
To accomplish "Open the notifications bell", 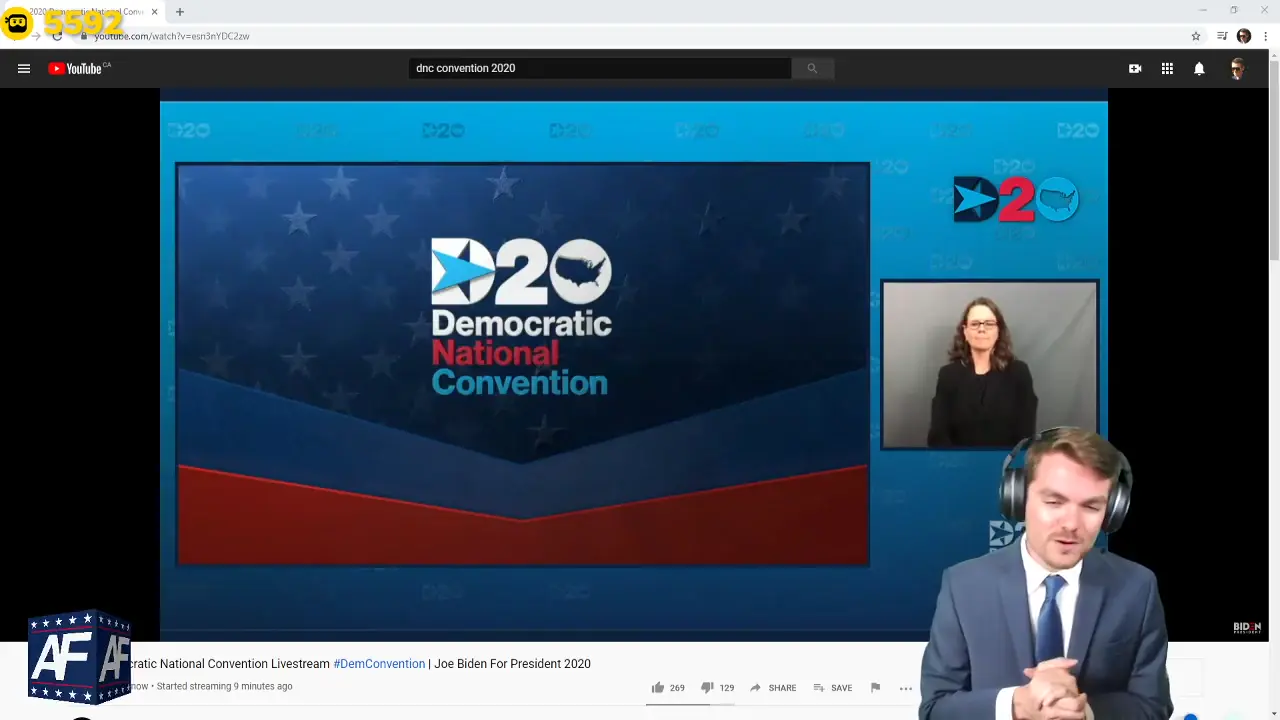I will [1199, 68].
